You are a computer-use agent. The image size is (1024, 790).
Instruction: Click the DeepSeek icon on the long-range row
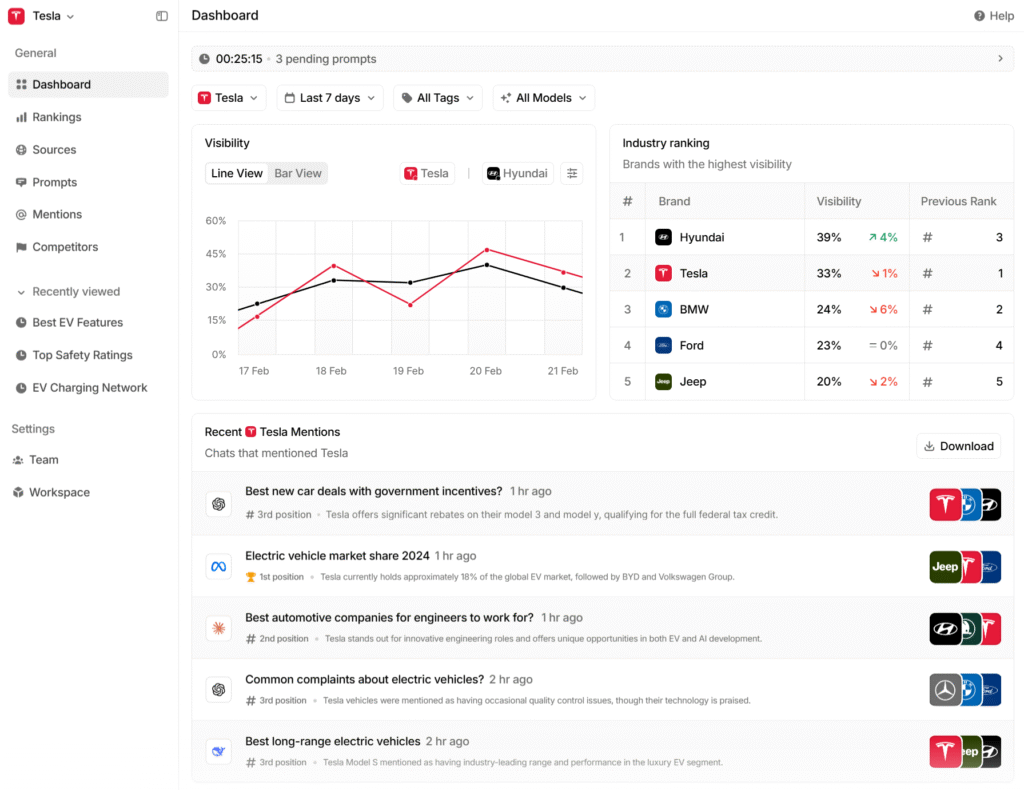click(x=219, y=751)
